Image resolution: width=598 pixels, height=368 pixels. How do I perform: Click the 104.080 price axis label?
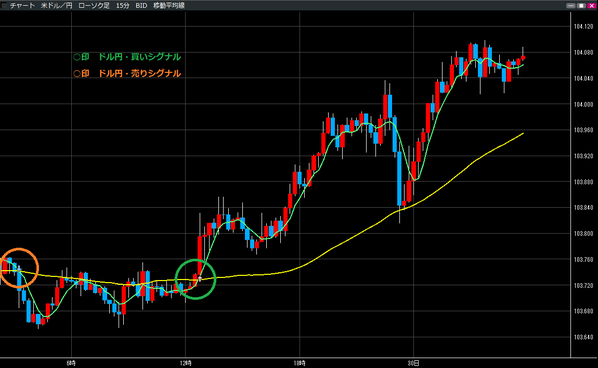coord(584,53)
